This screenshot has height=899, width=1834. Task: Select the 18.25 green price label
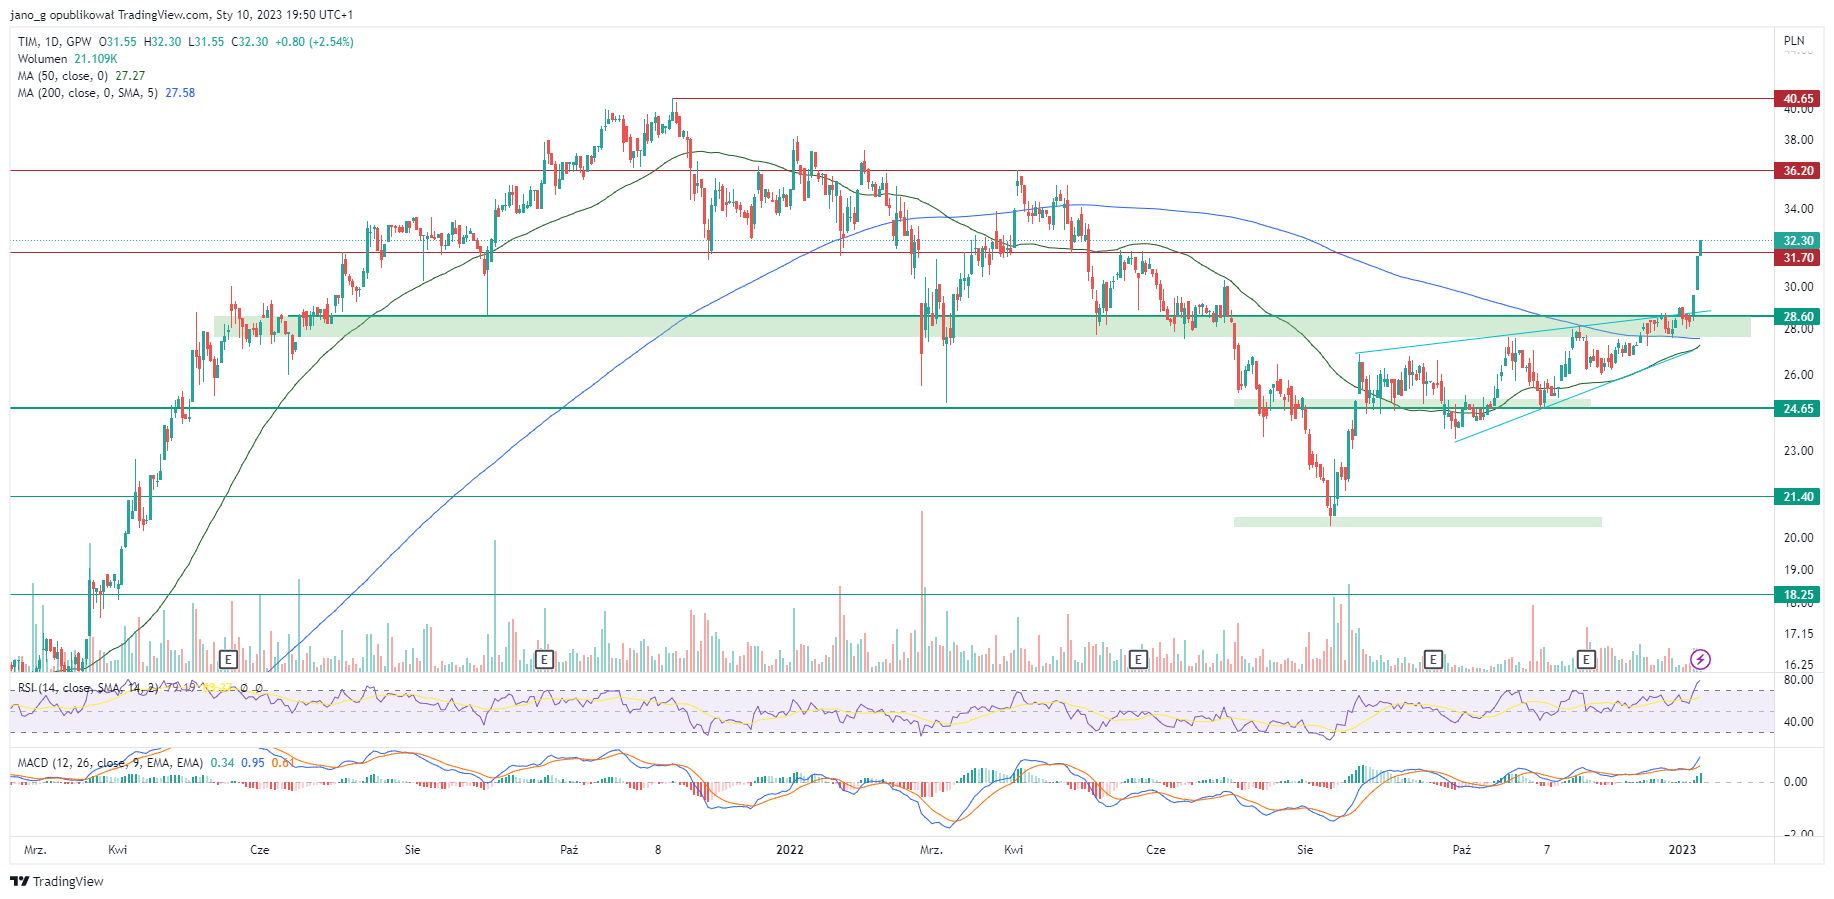1798,594
